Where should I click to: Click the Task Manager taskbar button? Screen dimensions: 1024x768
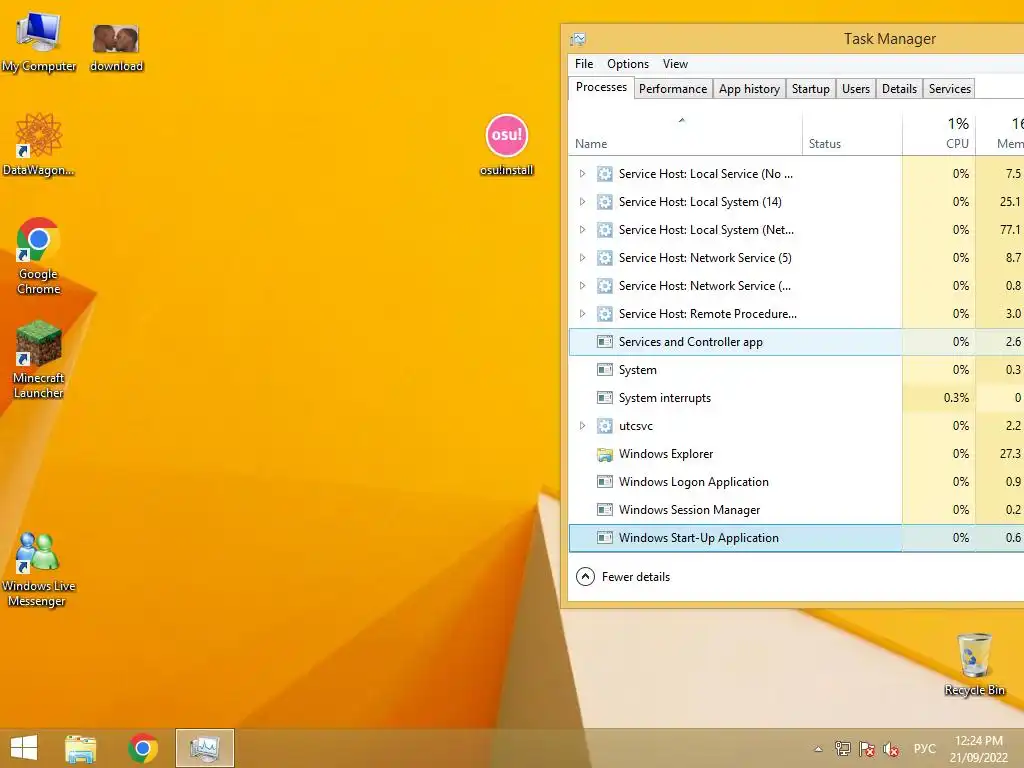click(x=204, y=748)
